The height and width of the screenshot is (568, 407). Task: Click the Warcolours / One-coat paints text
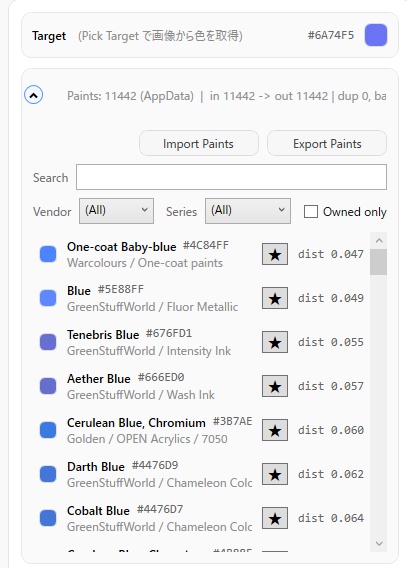(145, 263)
